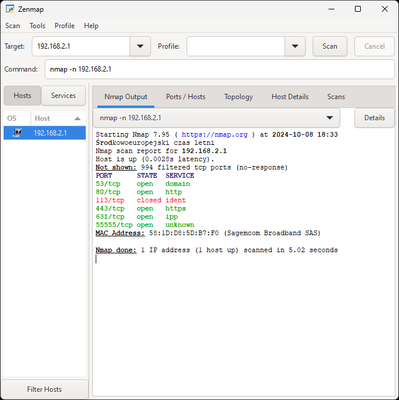This screenshot has width=399, height=400.
Task: Focus the Target input field
Action: coord(81,46)
